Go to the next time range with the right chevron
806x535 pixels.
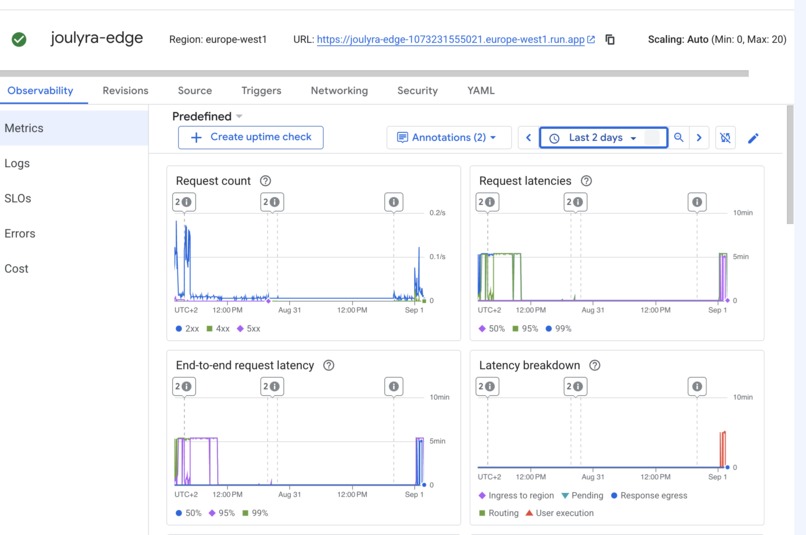(699, 137)
